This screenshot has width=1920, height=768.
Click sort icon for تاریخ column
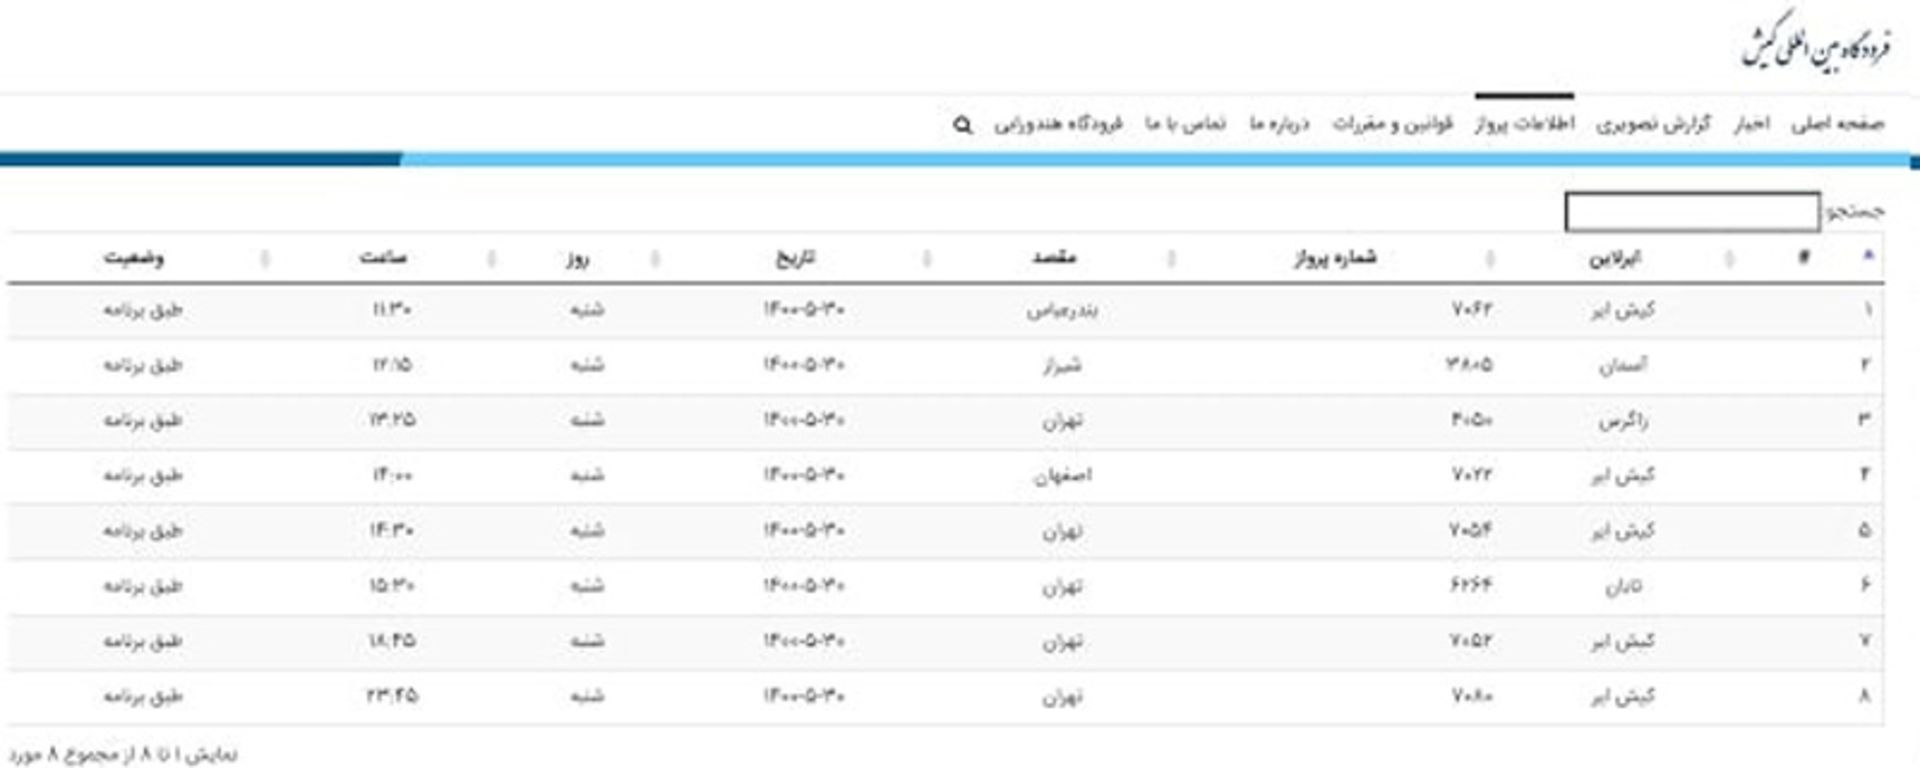tap(926, 259)
